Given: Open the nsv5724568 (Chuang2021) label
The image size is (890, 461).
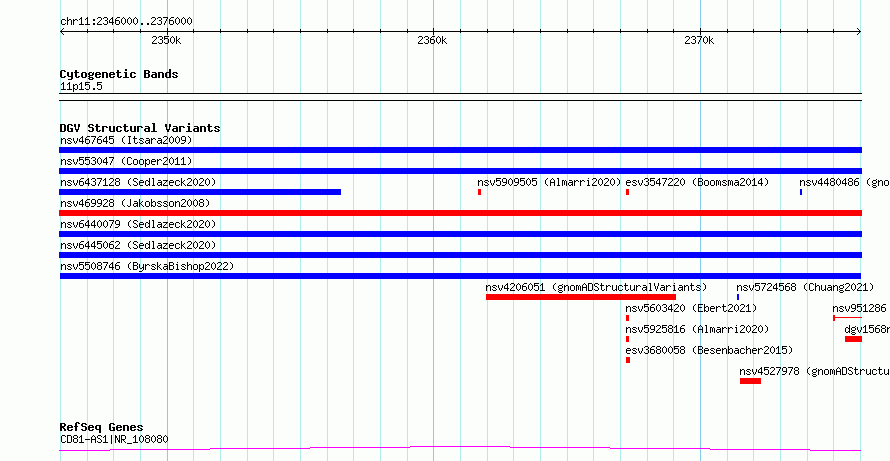Looking at the screenshot, I should 805,287.
